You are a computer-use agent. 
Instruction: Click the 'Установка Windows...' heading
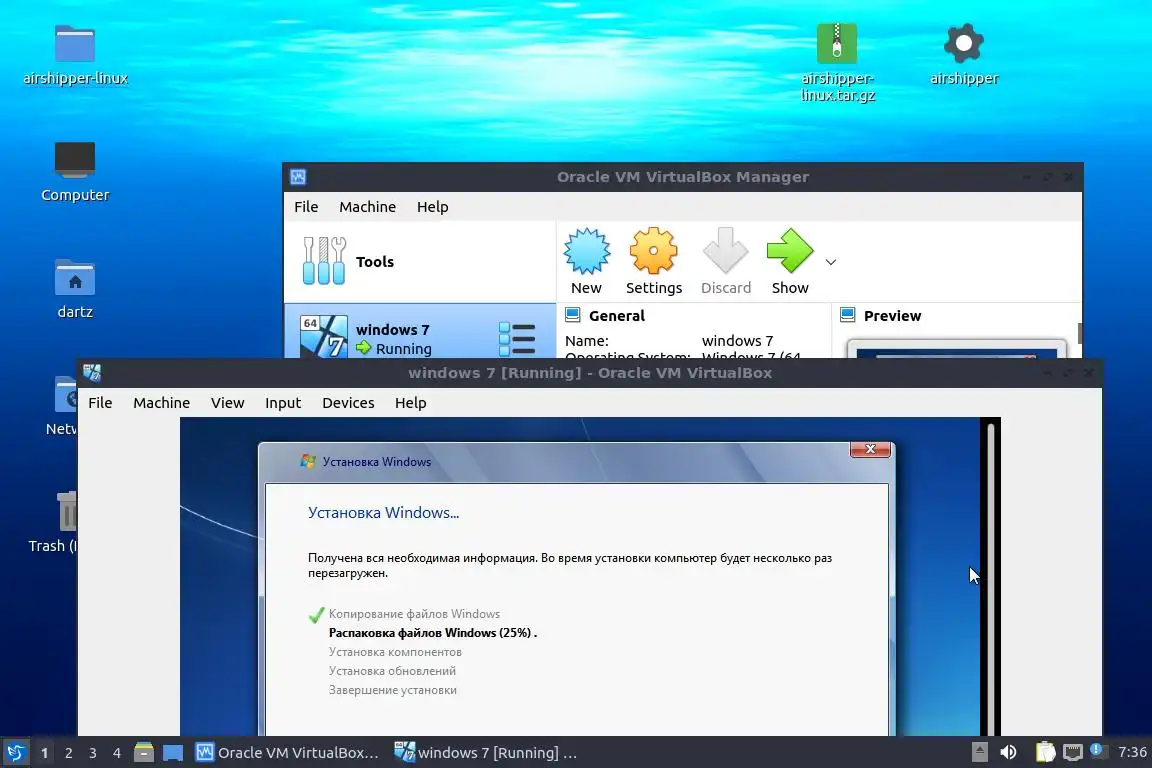point(384,513)
